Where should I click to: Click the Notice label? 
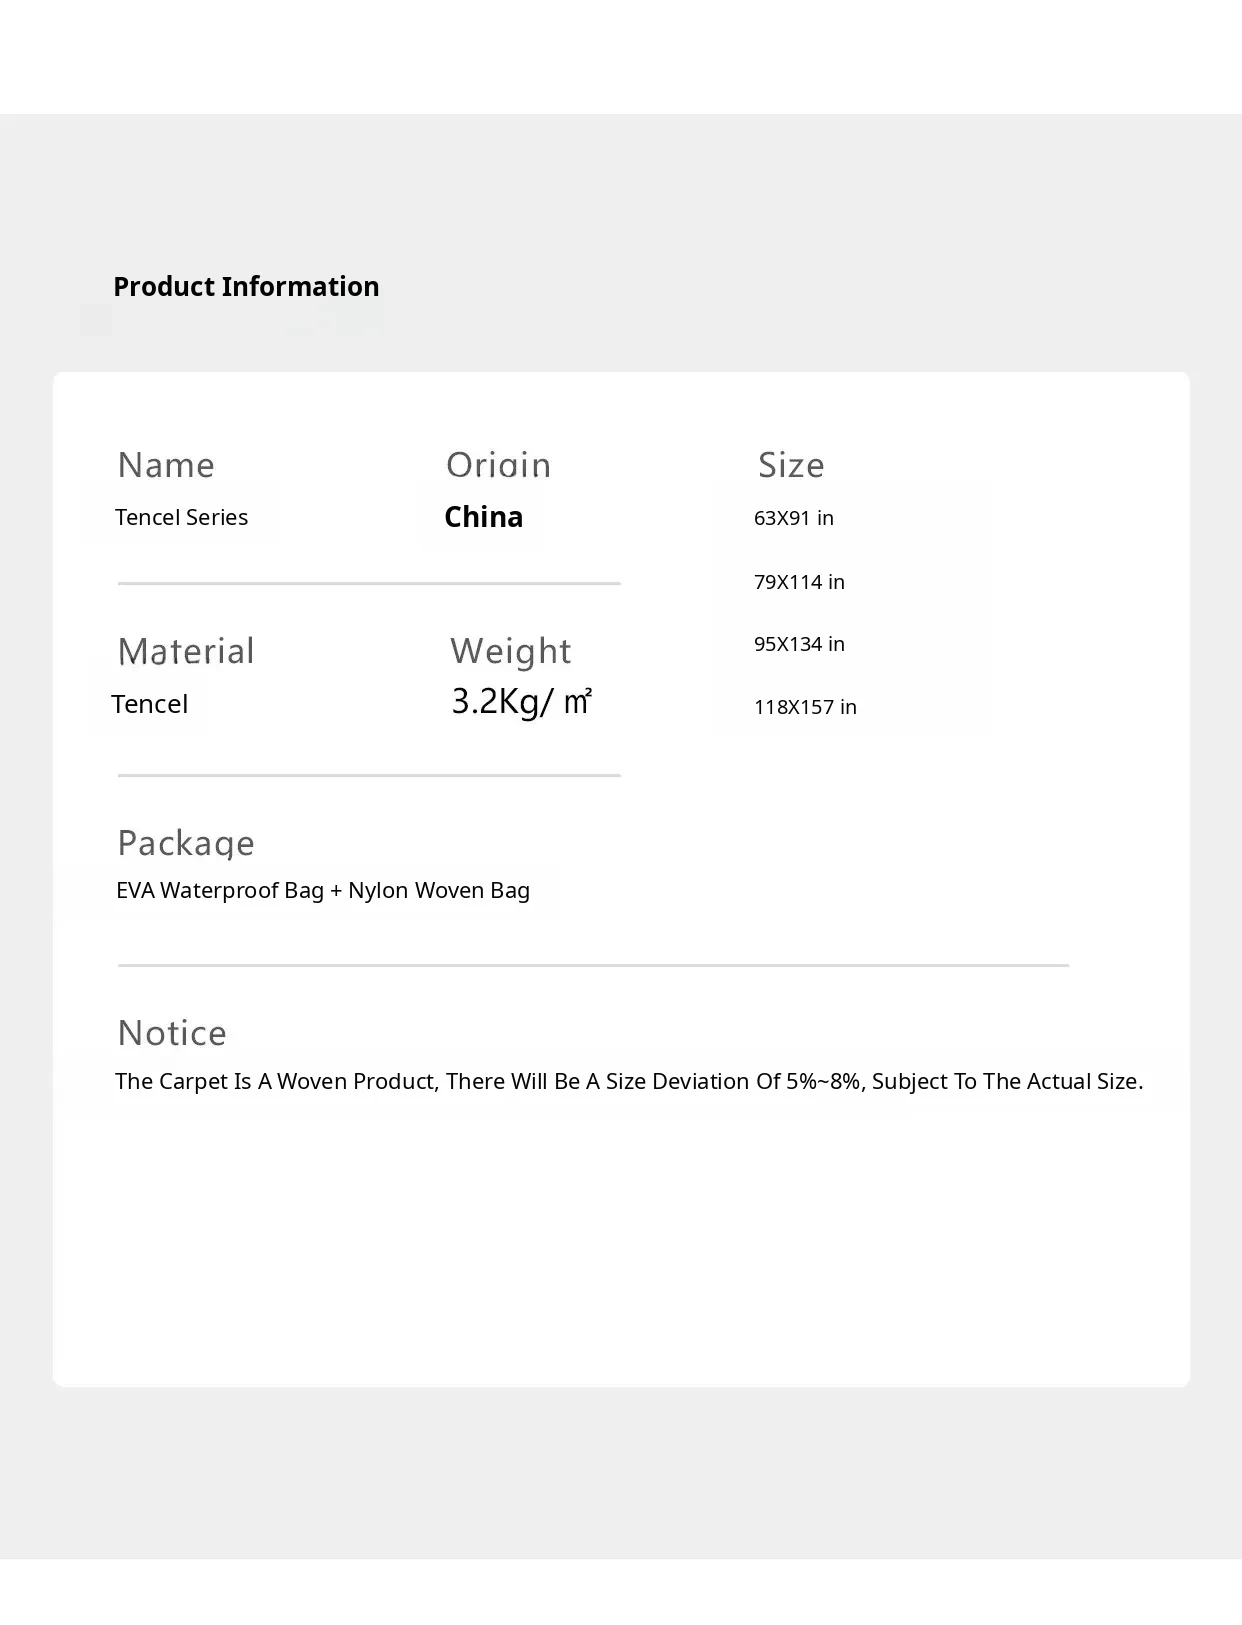click(172, 1034)
